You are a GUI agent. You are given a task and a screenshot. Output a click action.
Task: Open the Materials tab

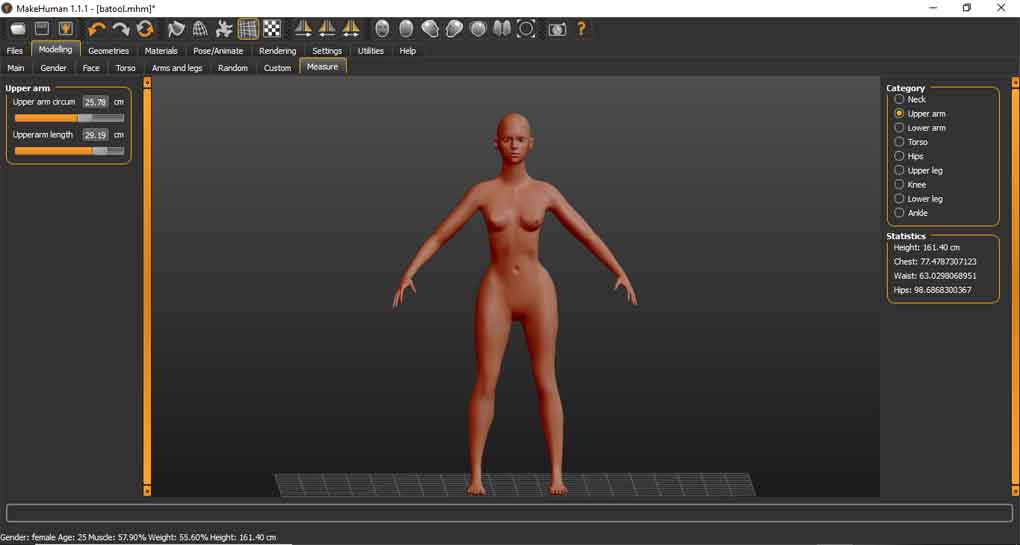point(161,51)
